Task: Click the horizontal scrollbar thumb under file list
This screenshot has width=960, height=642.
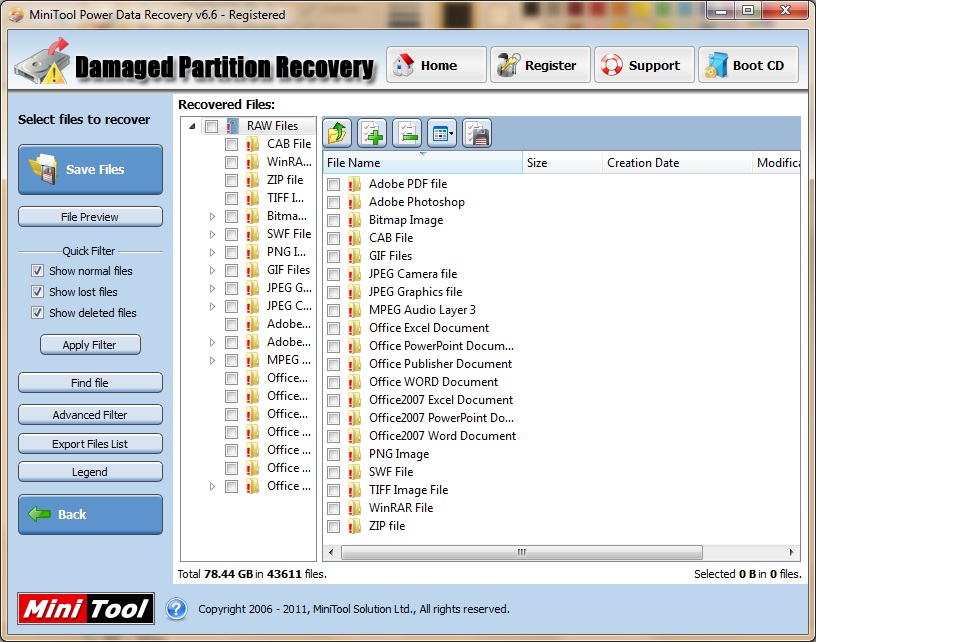Action: point(522,552)
